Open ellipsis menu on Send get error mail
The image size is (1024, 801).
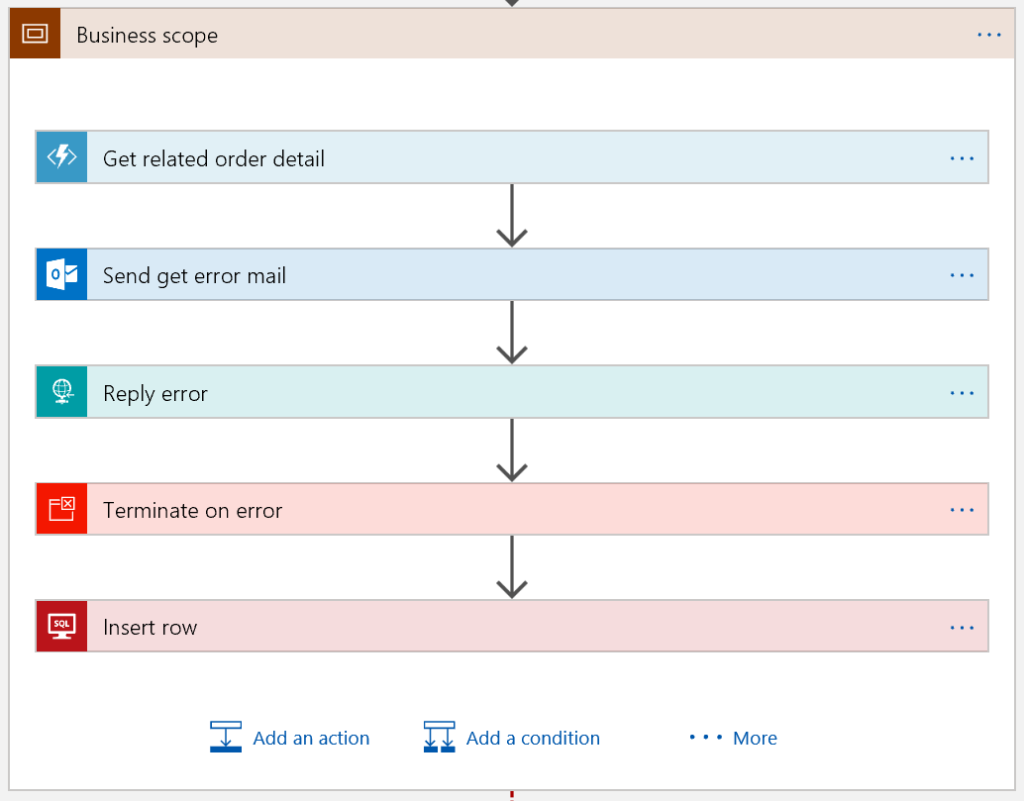[962, 275]
